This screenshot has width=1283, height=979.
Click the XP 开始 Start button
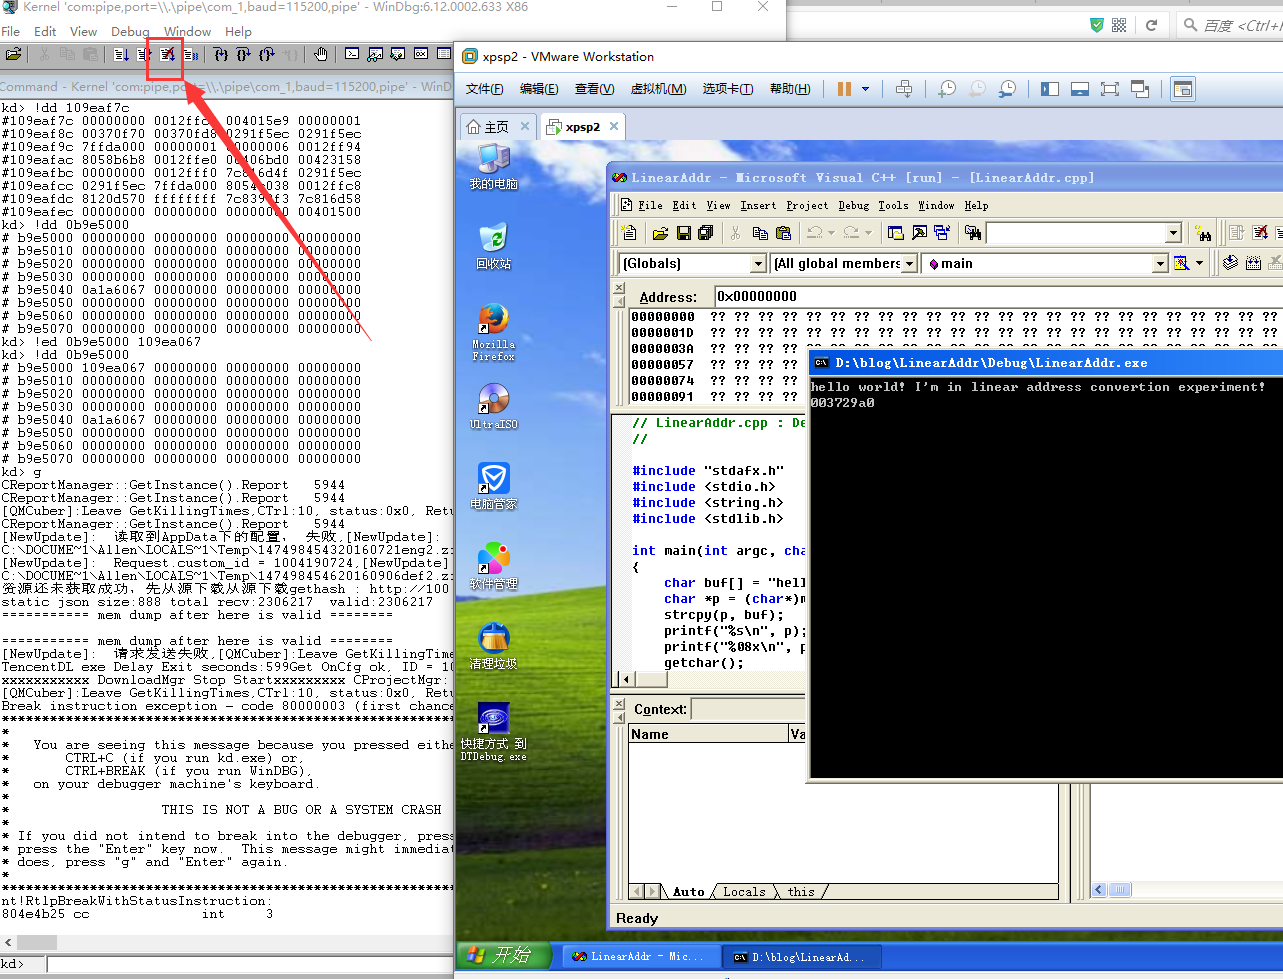click(x=503, y=955)
